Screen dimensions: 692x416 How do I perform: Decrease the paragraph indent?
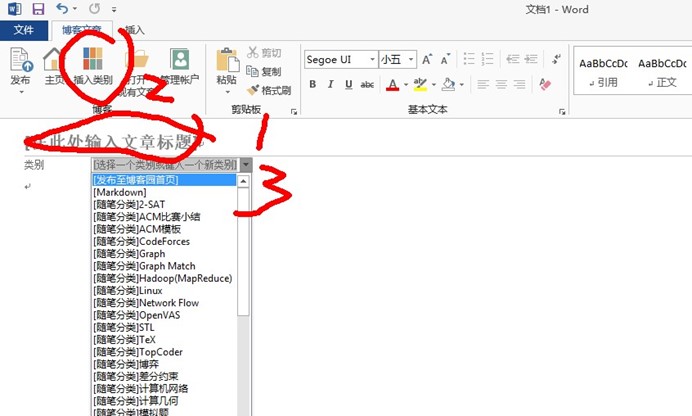513,59
